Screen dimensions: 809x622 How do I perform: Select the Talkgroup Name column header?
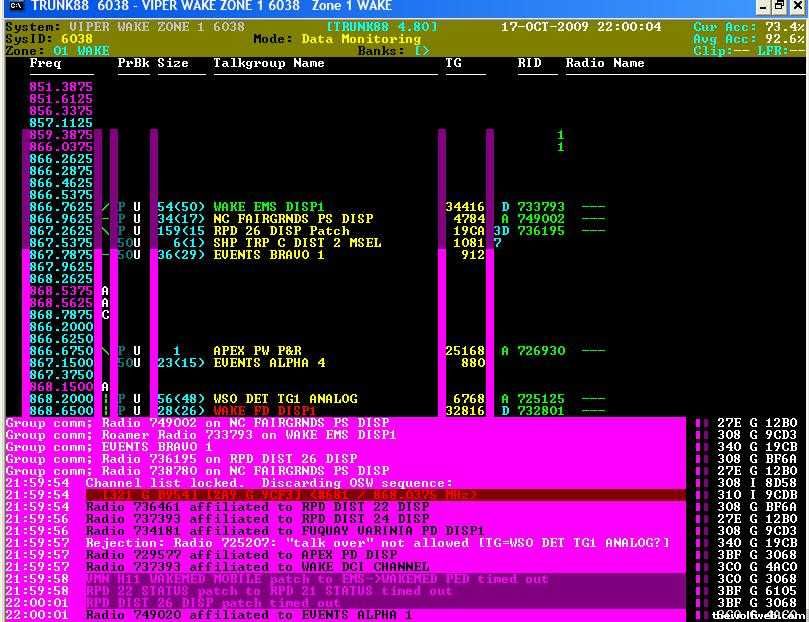coord(268,63)
